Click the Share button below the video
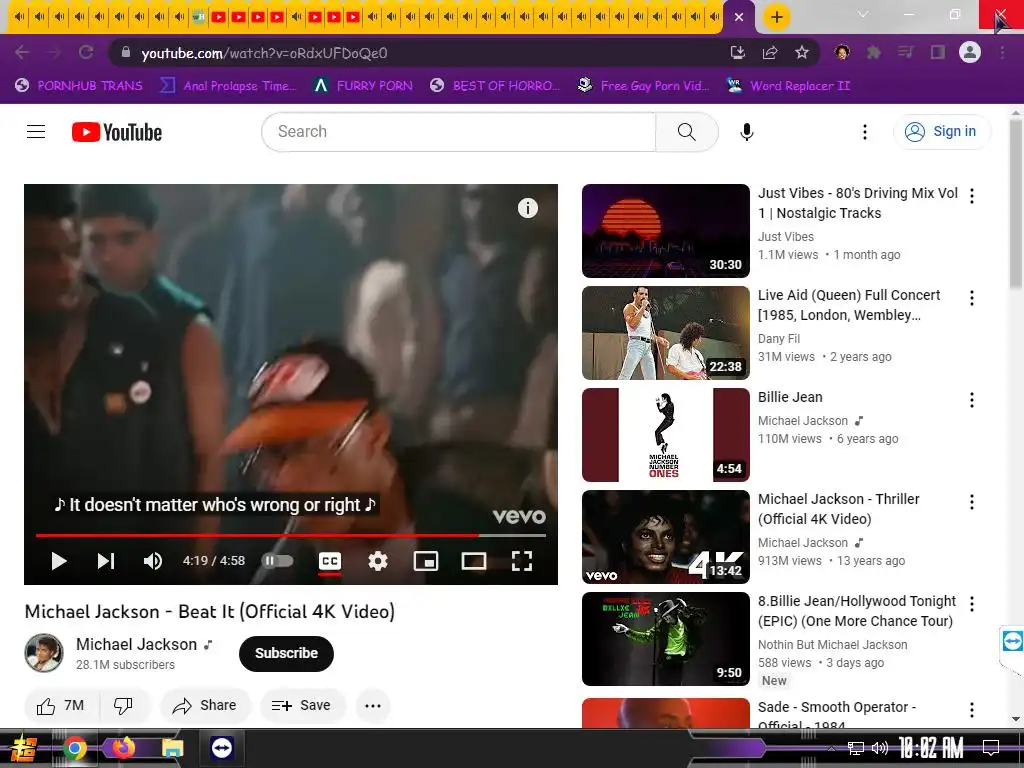Viewport: 1024px width, 768px height. [205, 705]
